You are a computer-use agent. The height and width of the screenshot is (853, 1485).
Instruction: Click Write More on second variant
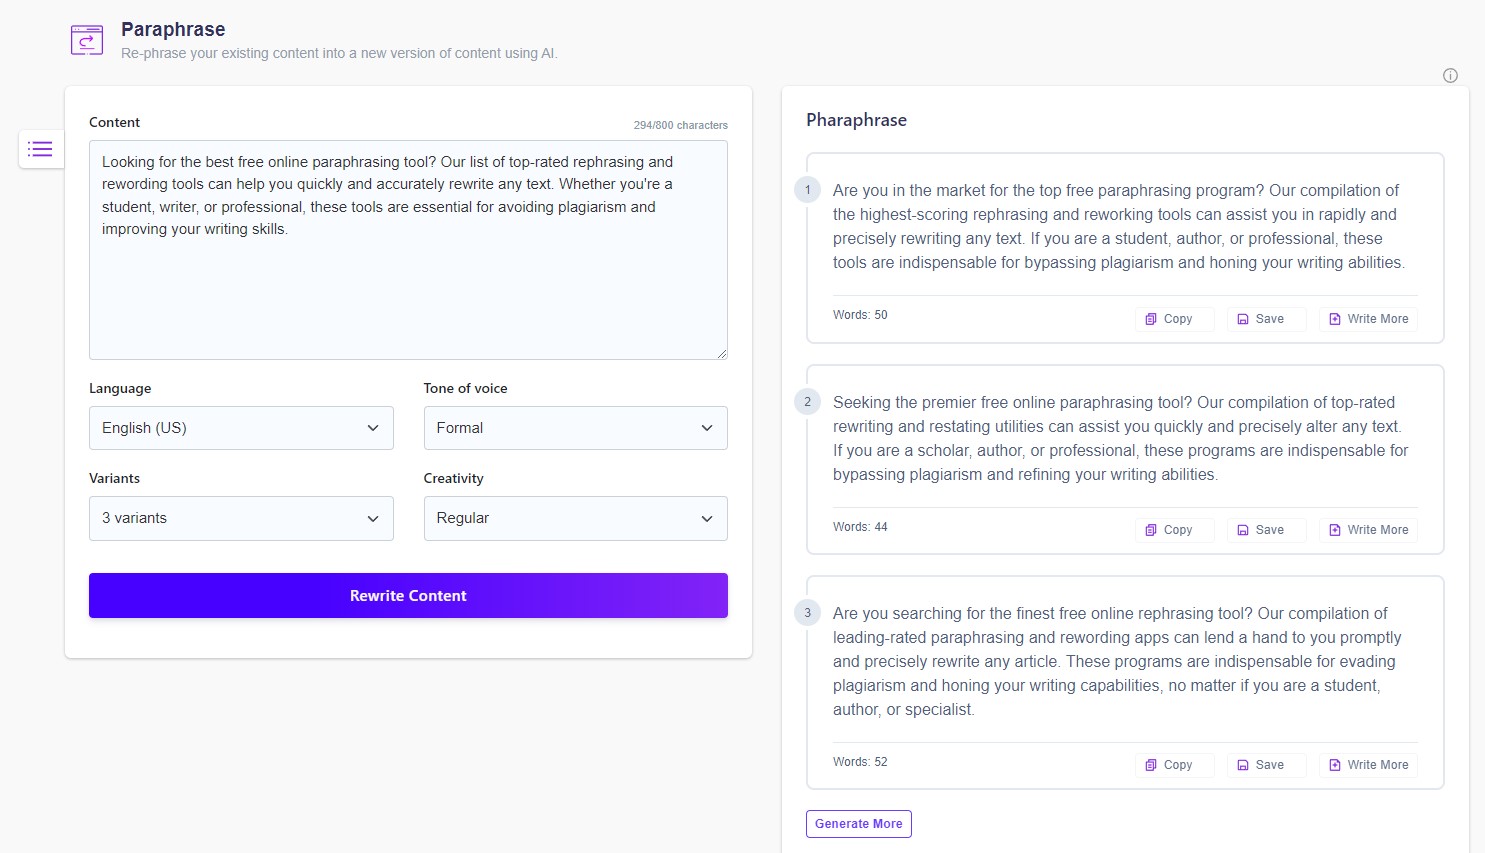pyautogui.click(x=1367, y=530)
